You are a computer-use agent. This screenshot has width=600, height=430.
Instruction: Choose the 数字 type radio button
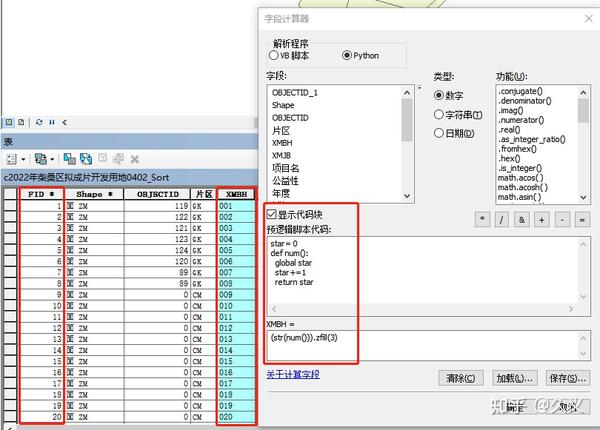coord(439,95)
